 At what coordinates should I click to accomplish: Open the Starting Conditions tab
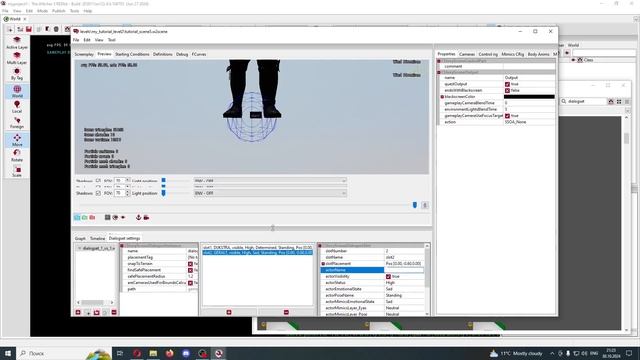tap(132, 54)
